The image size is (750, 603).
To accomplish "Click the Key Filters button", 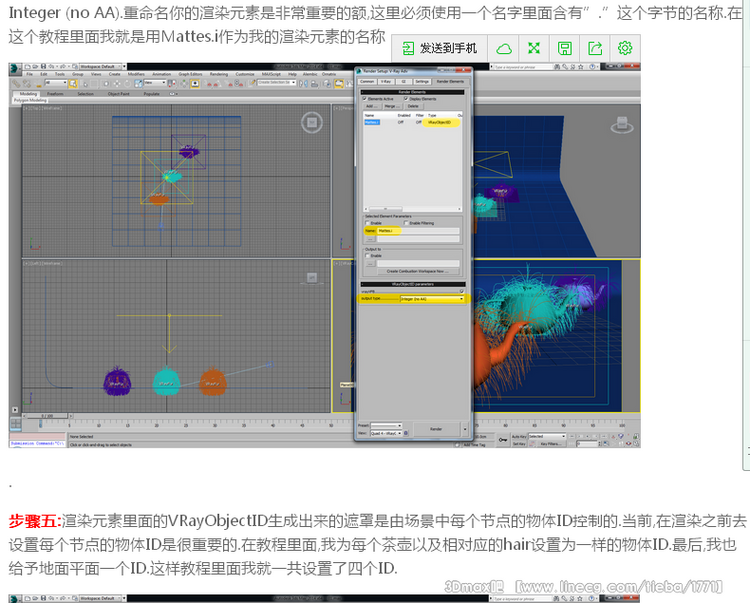I will pyautogui.click(x=550, y=444).
